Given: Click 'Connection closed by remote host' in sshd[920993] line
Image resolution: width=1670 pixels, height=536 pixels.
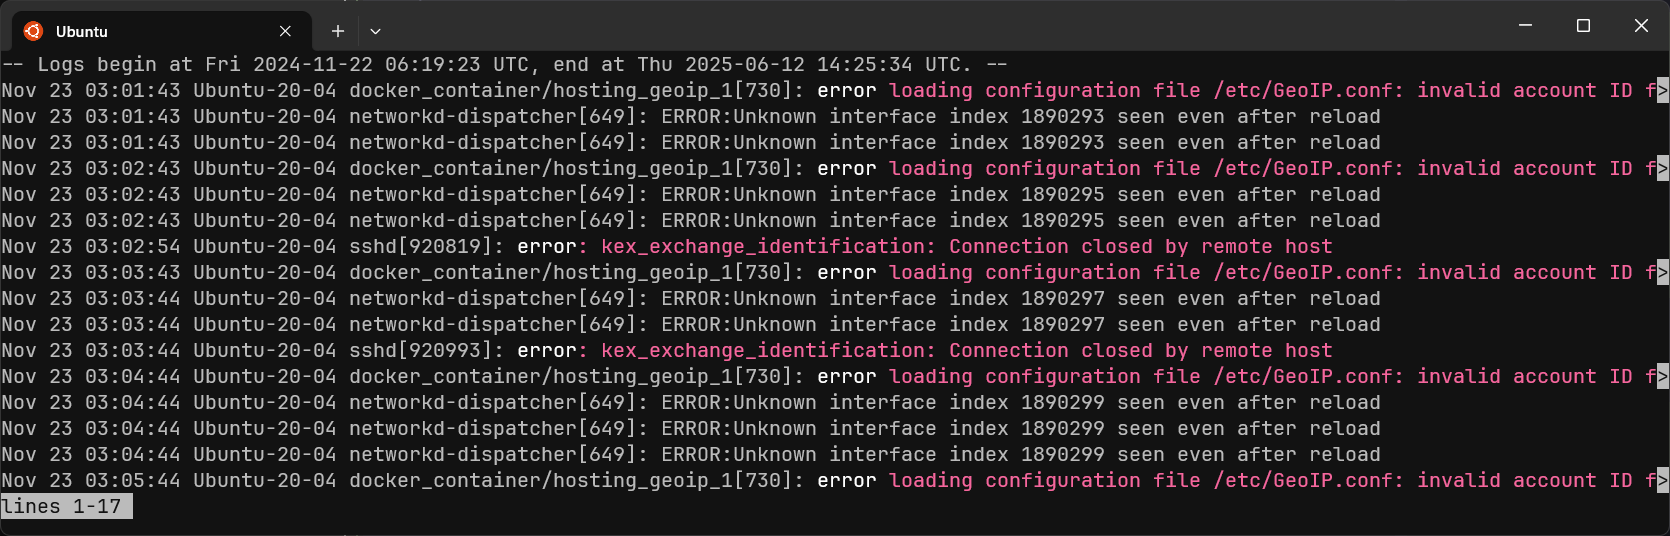Looking at the screenshot, I should pyautogui.click(x=1141, y=350).
